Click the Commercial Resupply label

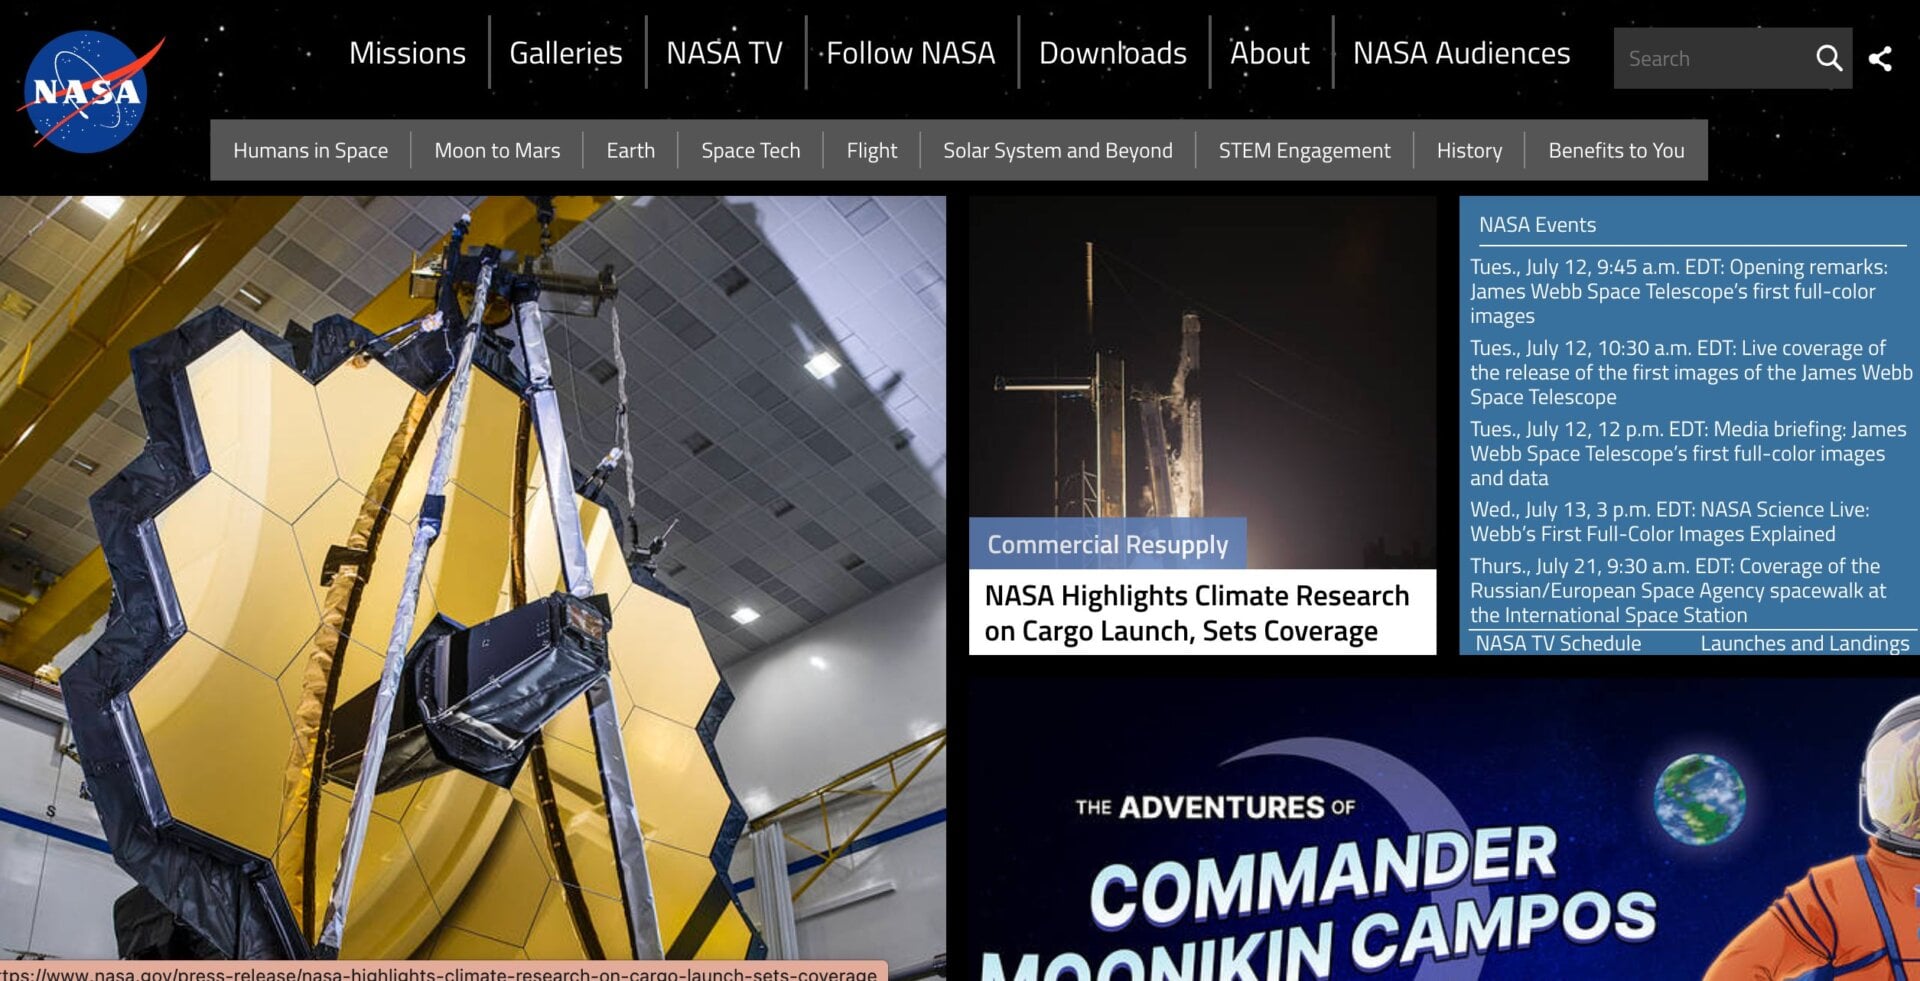click(1108, 544)
